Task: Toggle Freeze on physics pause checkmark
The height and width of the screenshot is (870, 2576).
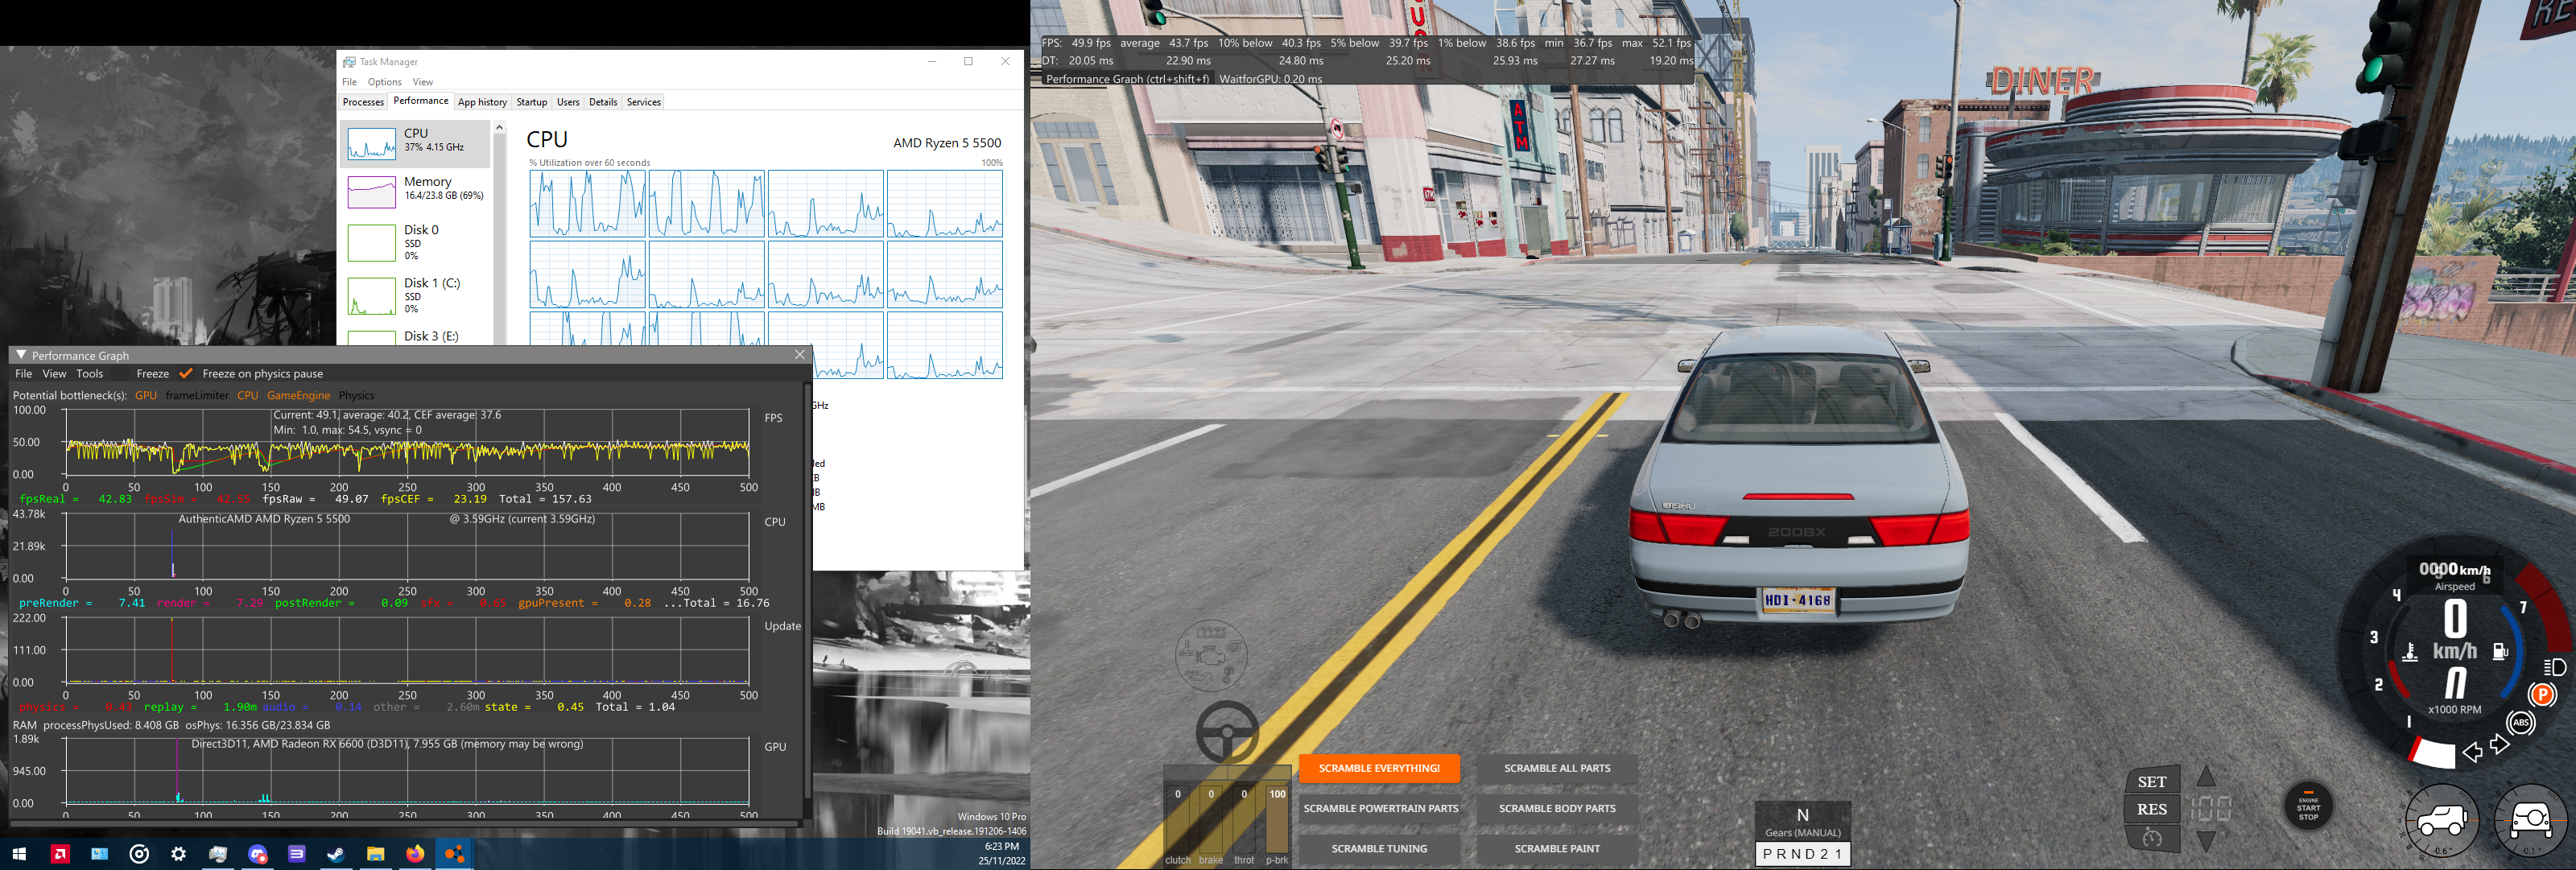Action: pyautogui.click(x=185, y=374)
